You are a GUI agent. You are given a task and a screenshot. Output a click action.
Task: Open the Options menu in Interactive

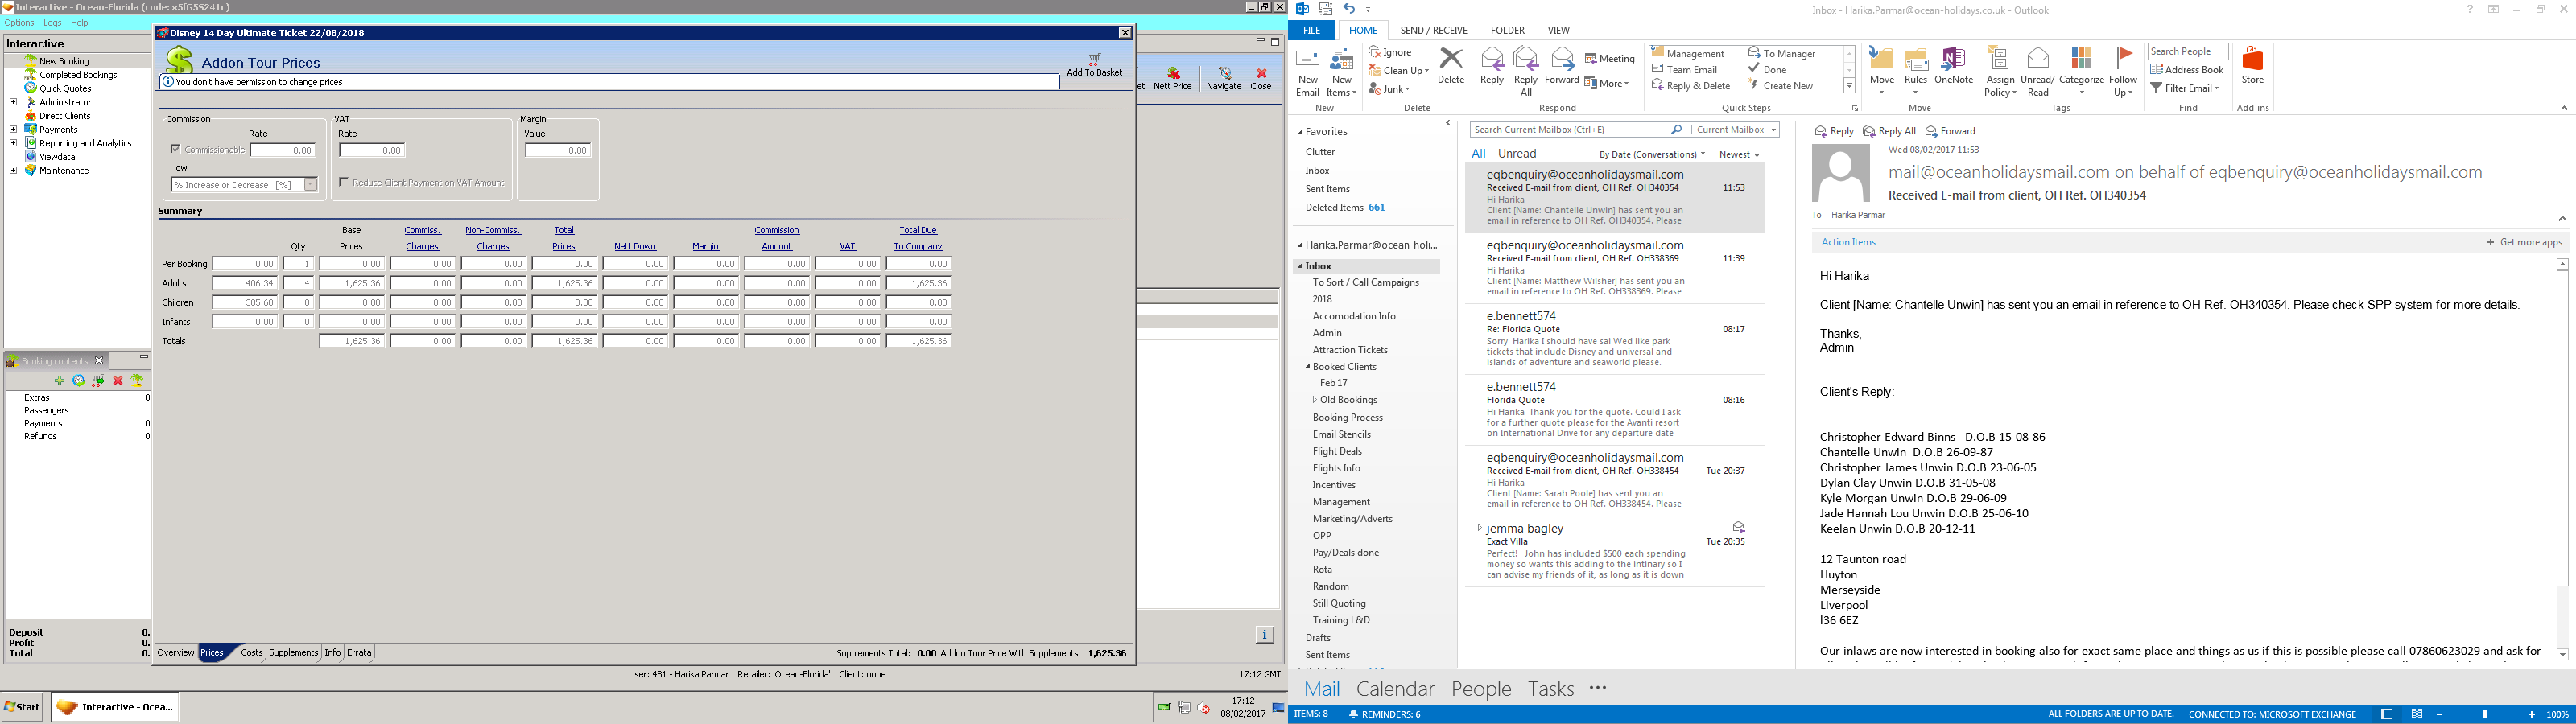click(x=19, y=23)
